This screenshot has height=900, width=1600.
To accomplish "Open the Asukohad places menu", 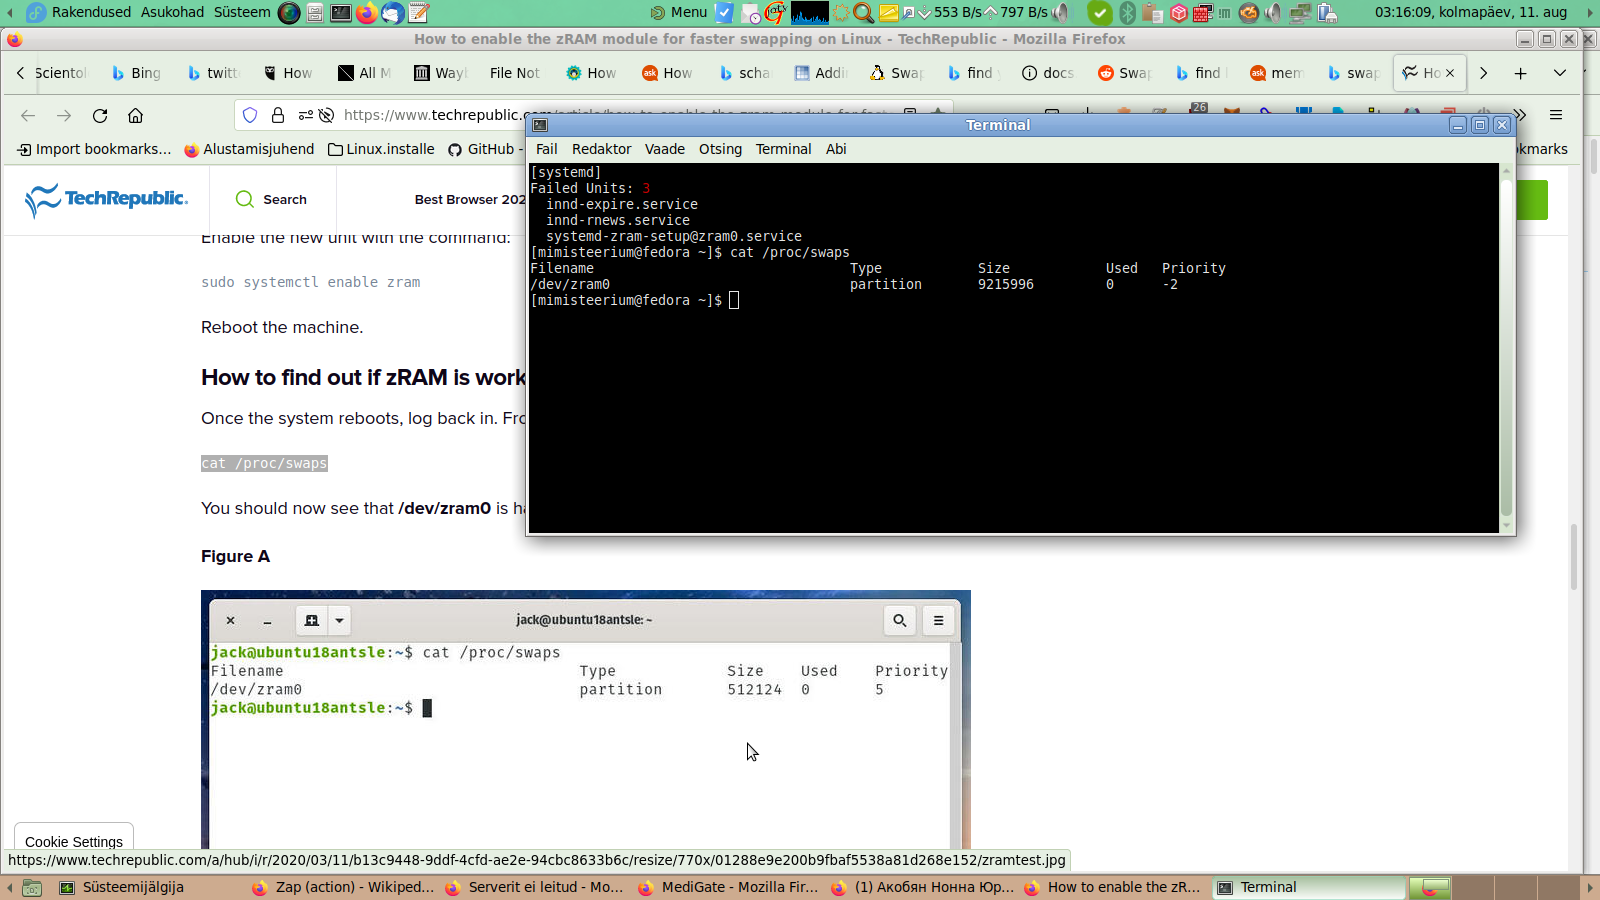I will 172,12.
